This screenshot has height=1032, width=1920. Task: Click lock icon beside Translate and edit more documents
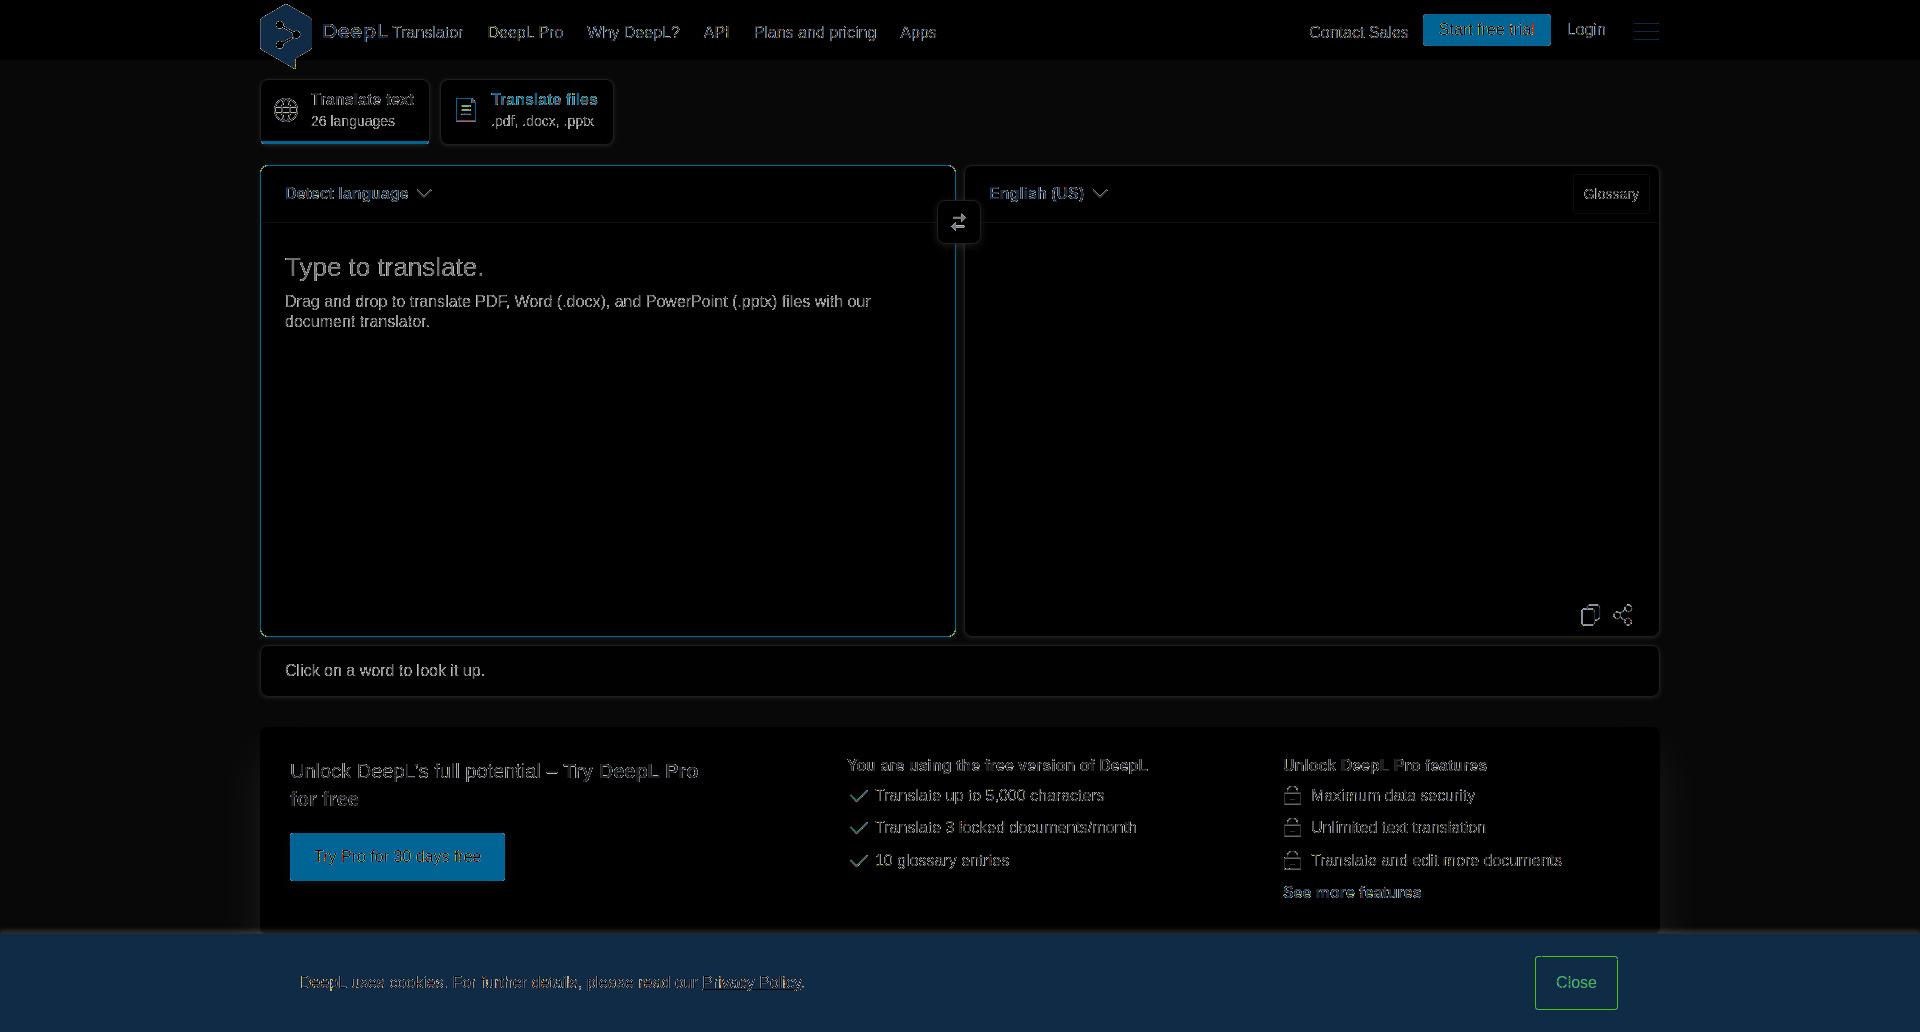tap(1292, 861)
